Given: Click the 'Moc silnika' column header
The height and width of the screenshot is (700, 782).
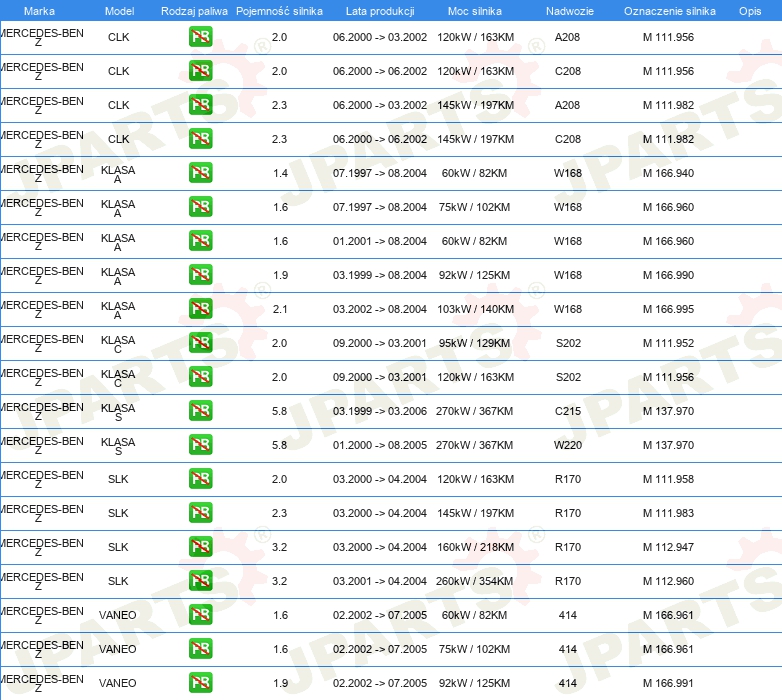Looking at the screenshot, I should [x=475, y=11].
